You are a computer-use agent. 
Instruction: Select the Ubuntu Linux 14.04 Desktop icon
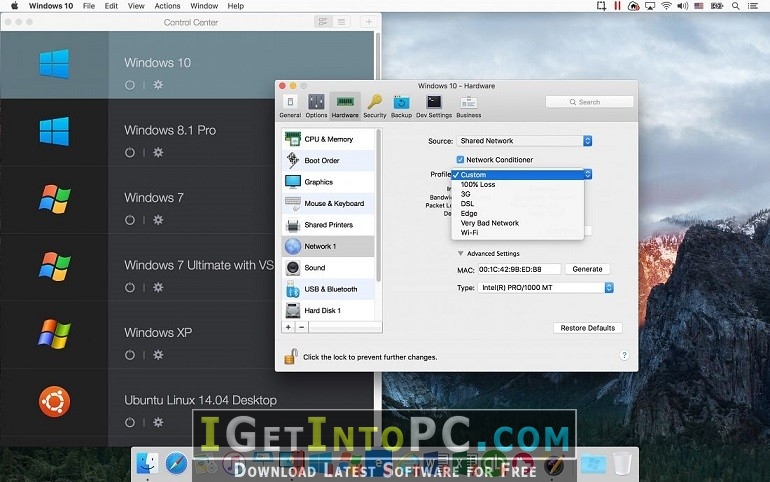[x=55, y=402]
